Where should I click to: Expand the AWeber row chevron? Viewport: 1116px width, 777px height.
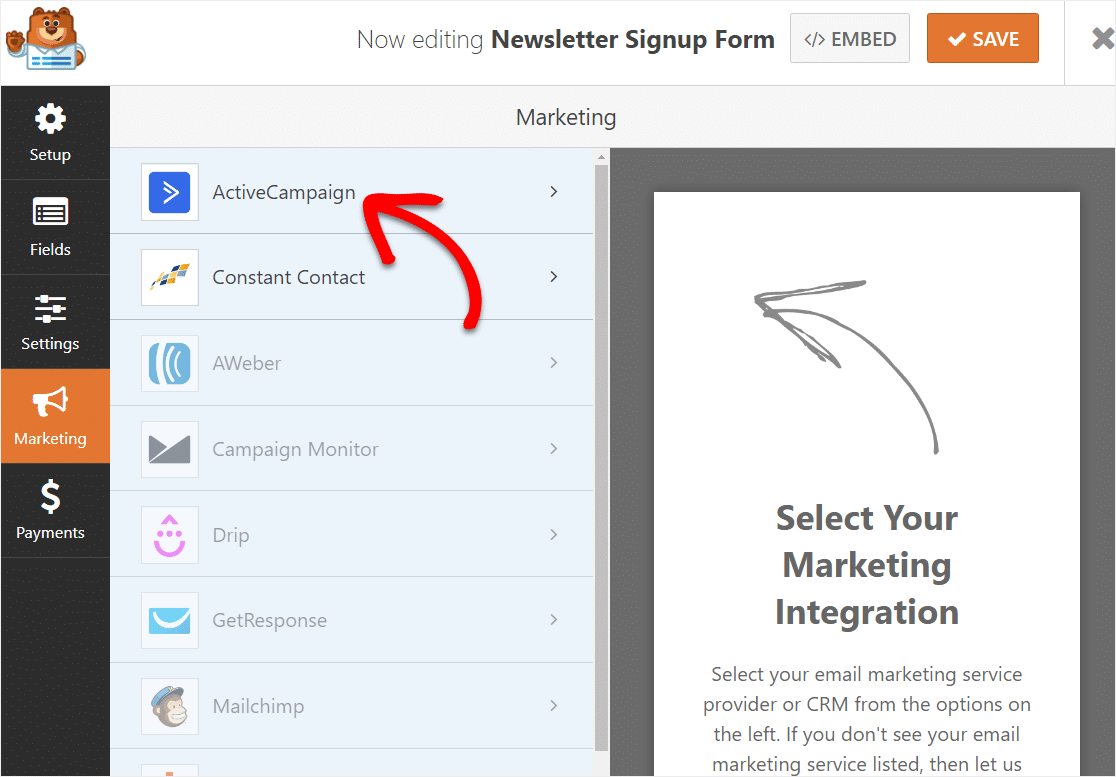[554, 363]
